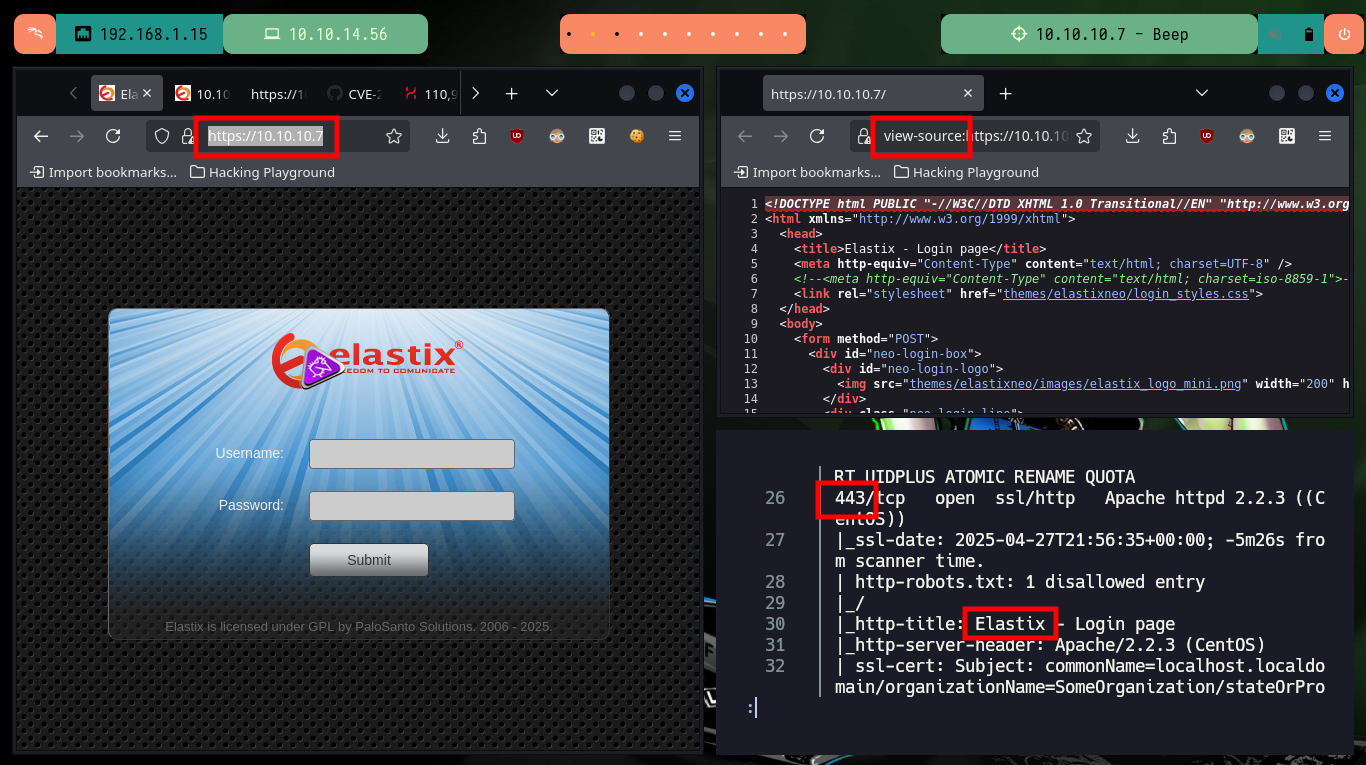Viewport: 1366px width, 765px height.
Task: Click the workspace dots switcher in top bar
Action: pos(682,34)
